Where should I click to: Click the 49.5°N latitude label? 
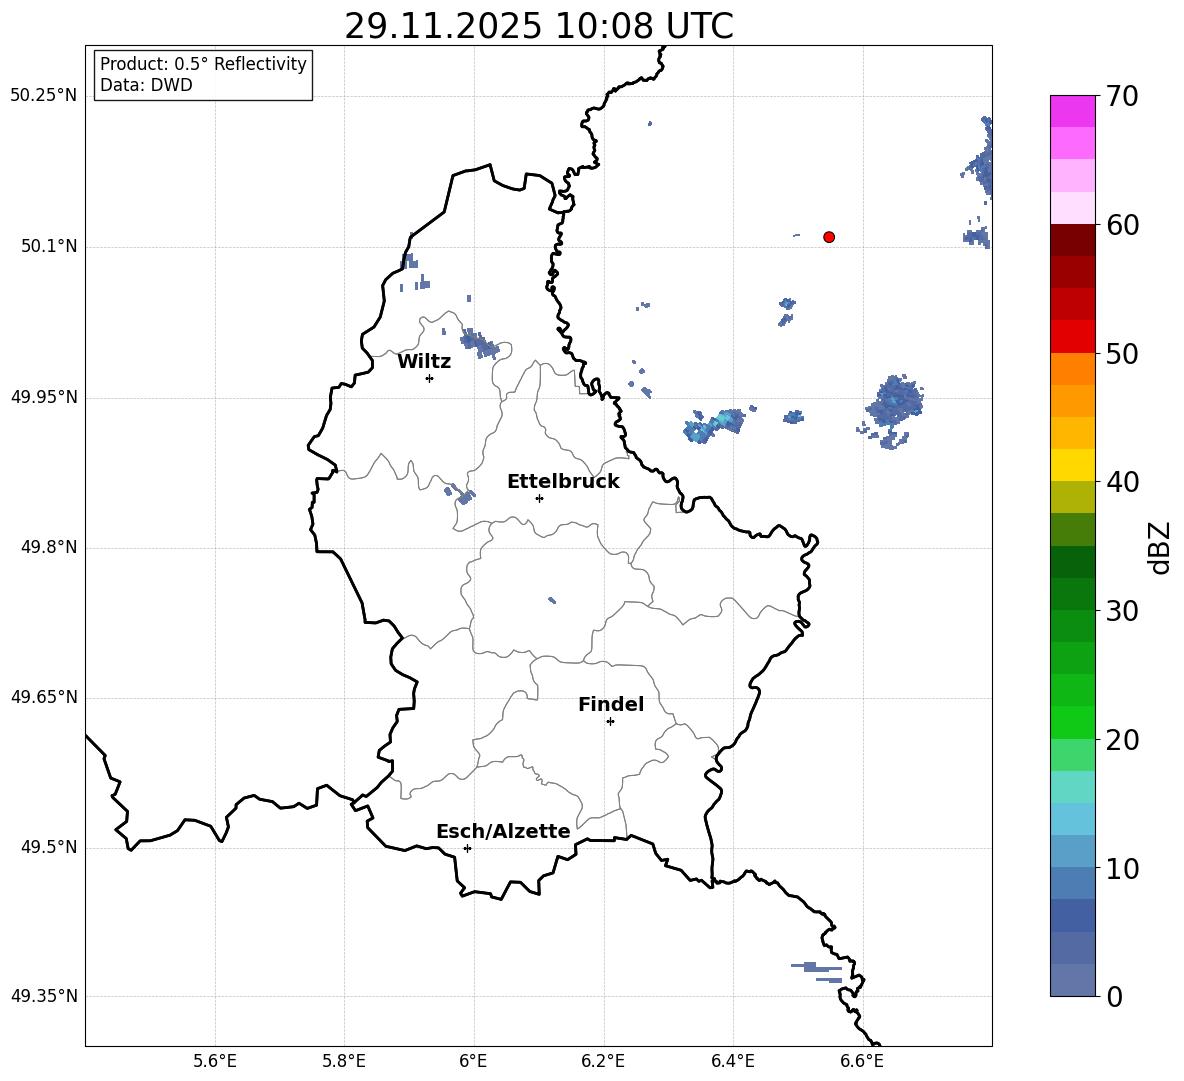pos(49,847)
